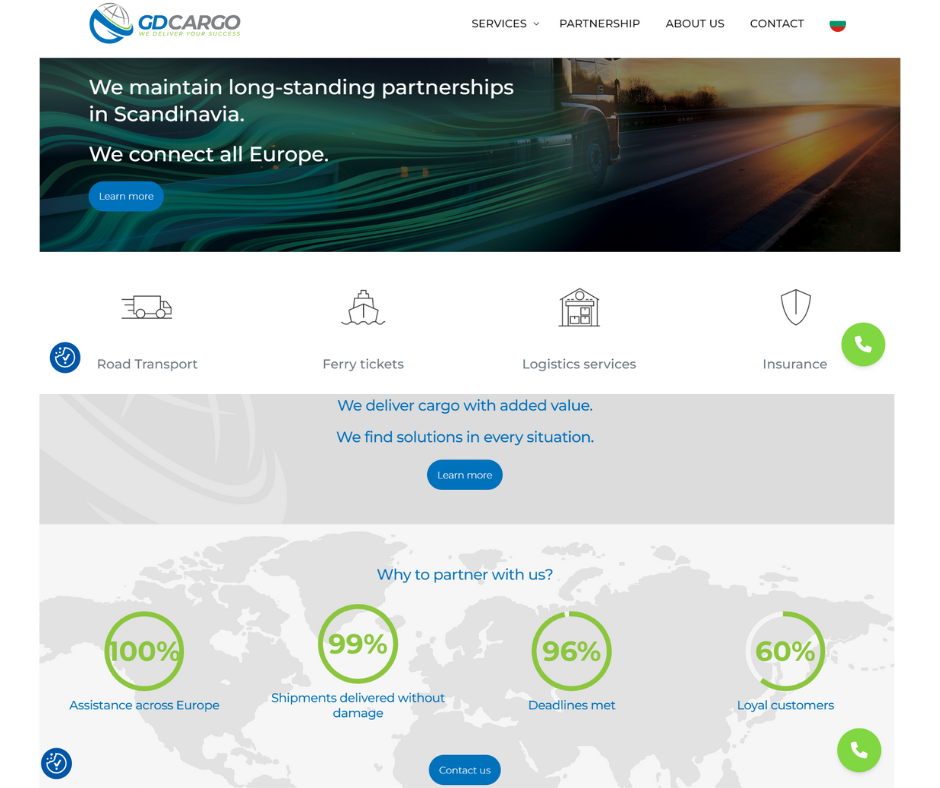Click the Contact us button
Viewport: 940px width, 788px height.
(465, 770)
